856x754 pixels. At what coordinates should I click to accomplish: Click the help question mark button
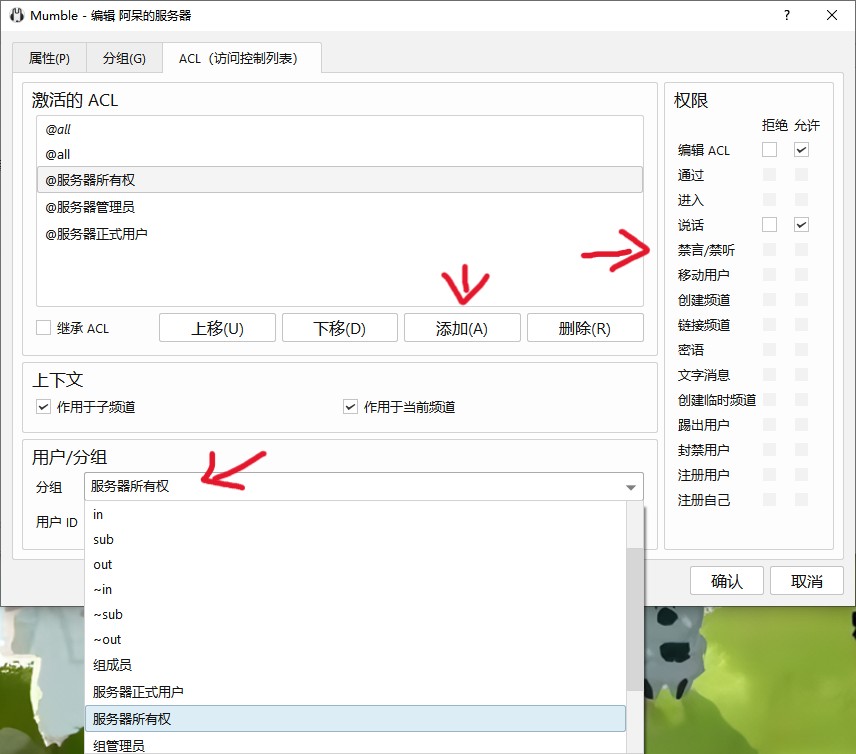pyautogui.click(x=787, y=15)
